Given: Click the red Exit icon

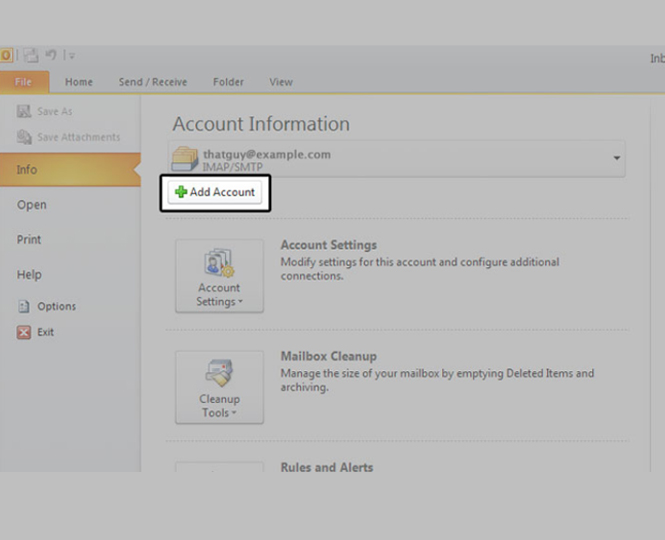Looking at the screenshot, I should [x=24, y=332].
